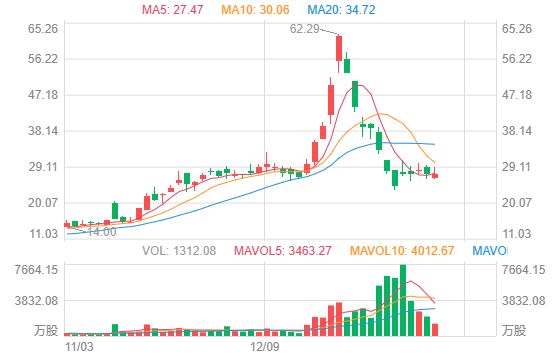Click the 65.26 left price axis label

pyautogui.click(x=42, y=29)
